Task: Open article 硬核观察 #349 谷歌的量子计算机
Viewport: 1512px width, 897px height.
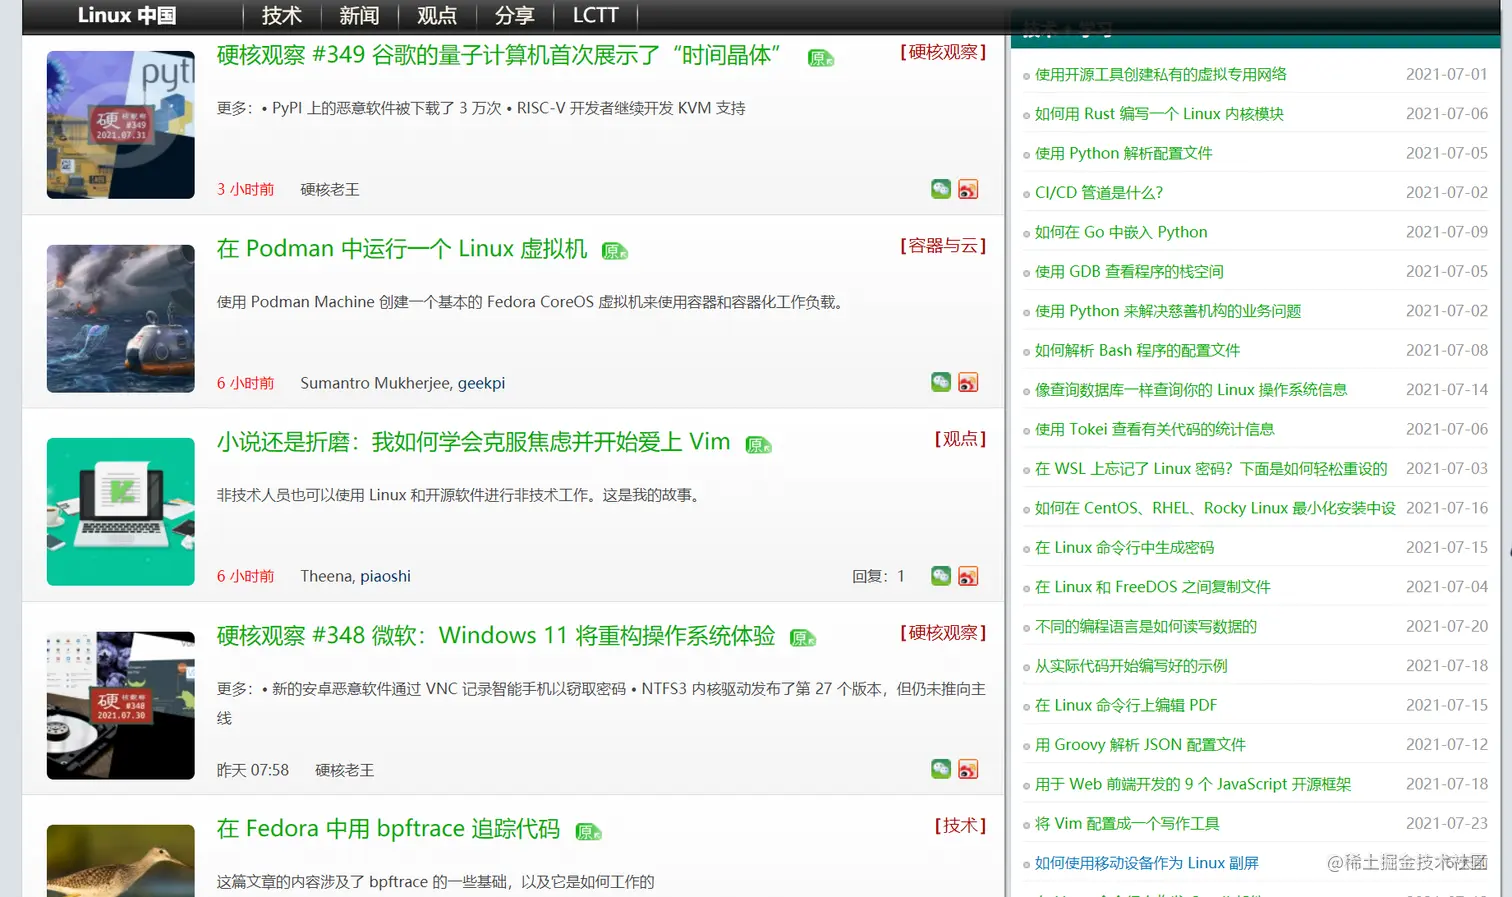Action: (x=498, y=55)
